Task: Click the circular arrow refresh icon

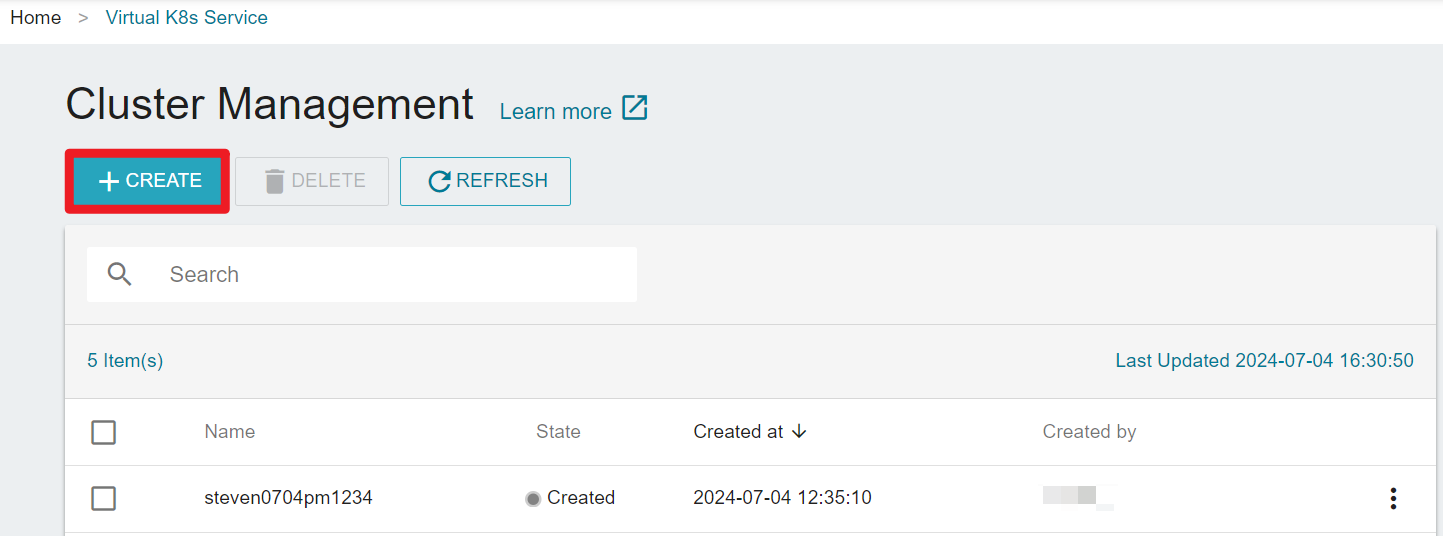Action: click(x=439, y=181)
